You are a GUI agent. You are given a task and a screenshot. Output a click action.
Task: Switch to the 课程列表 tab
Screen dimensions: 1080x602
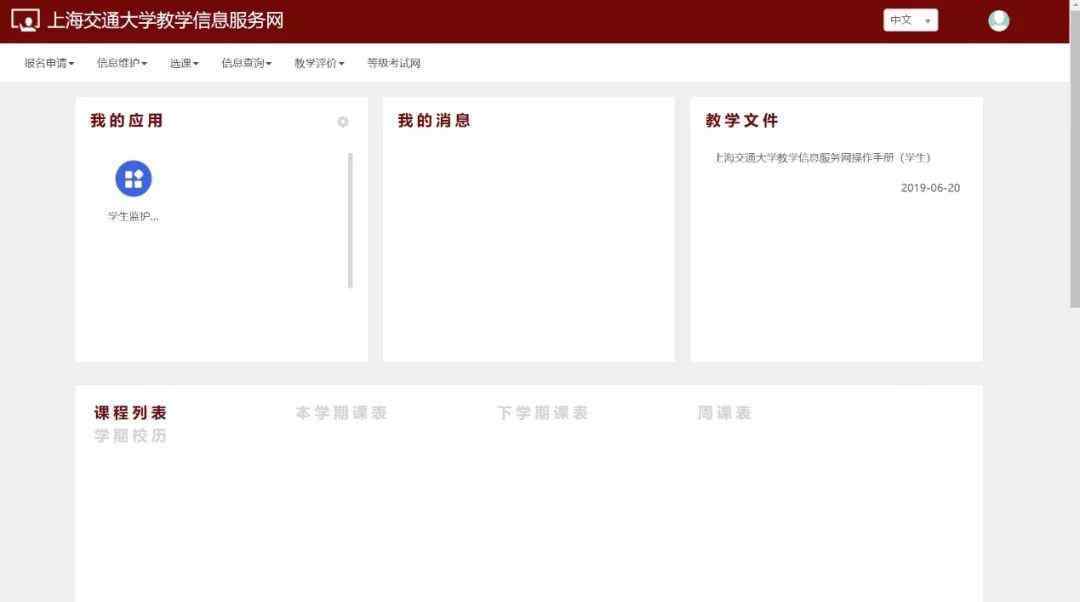(131, 413)
